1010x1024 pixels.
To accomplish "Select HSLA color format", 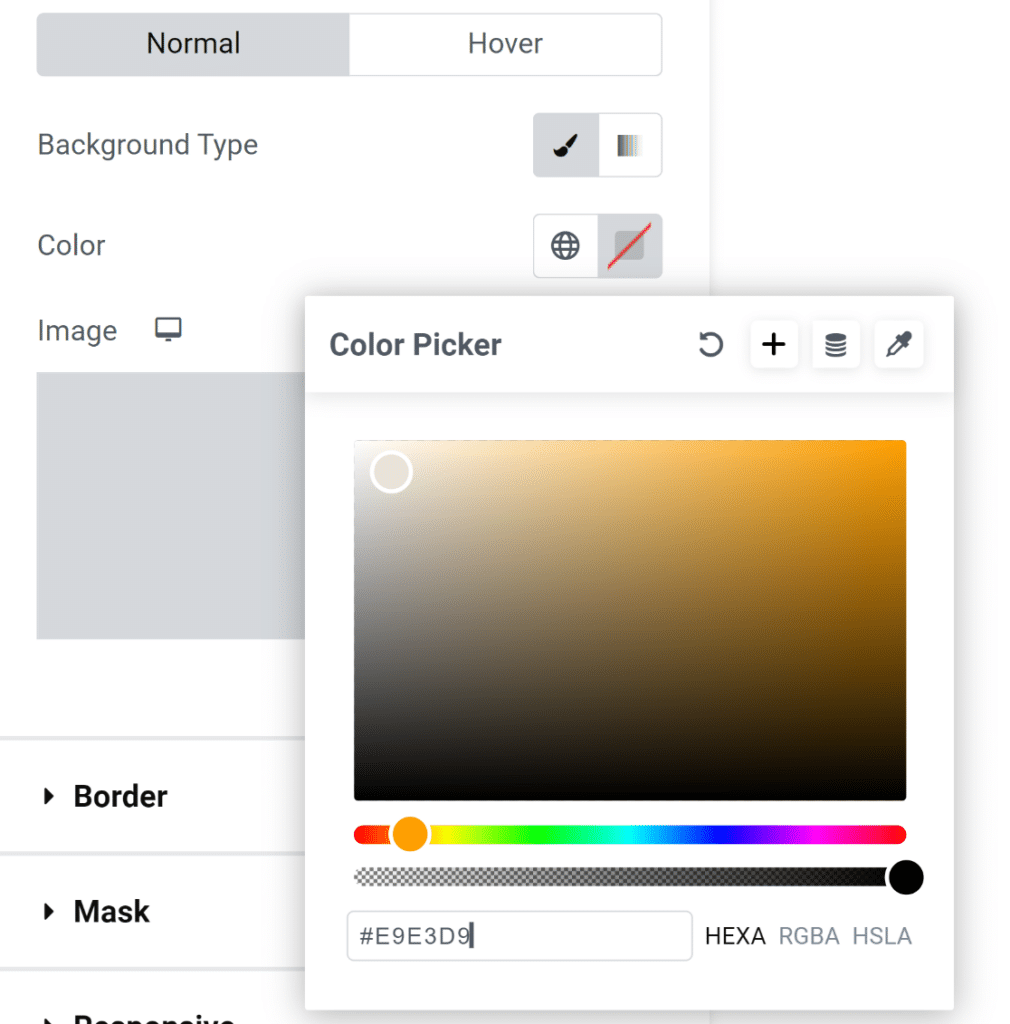I will click(x=882, y=936).
